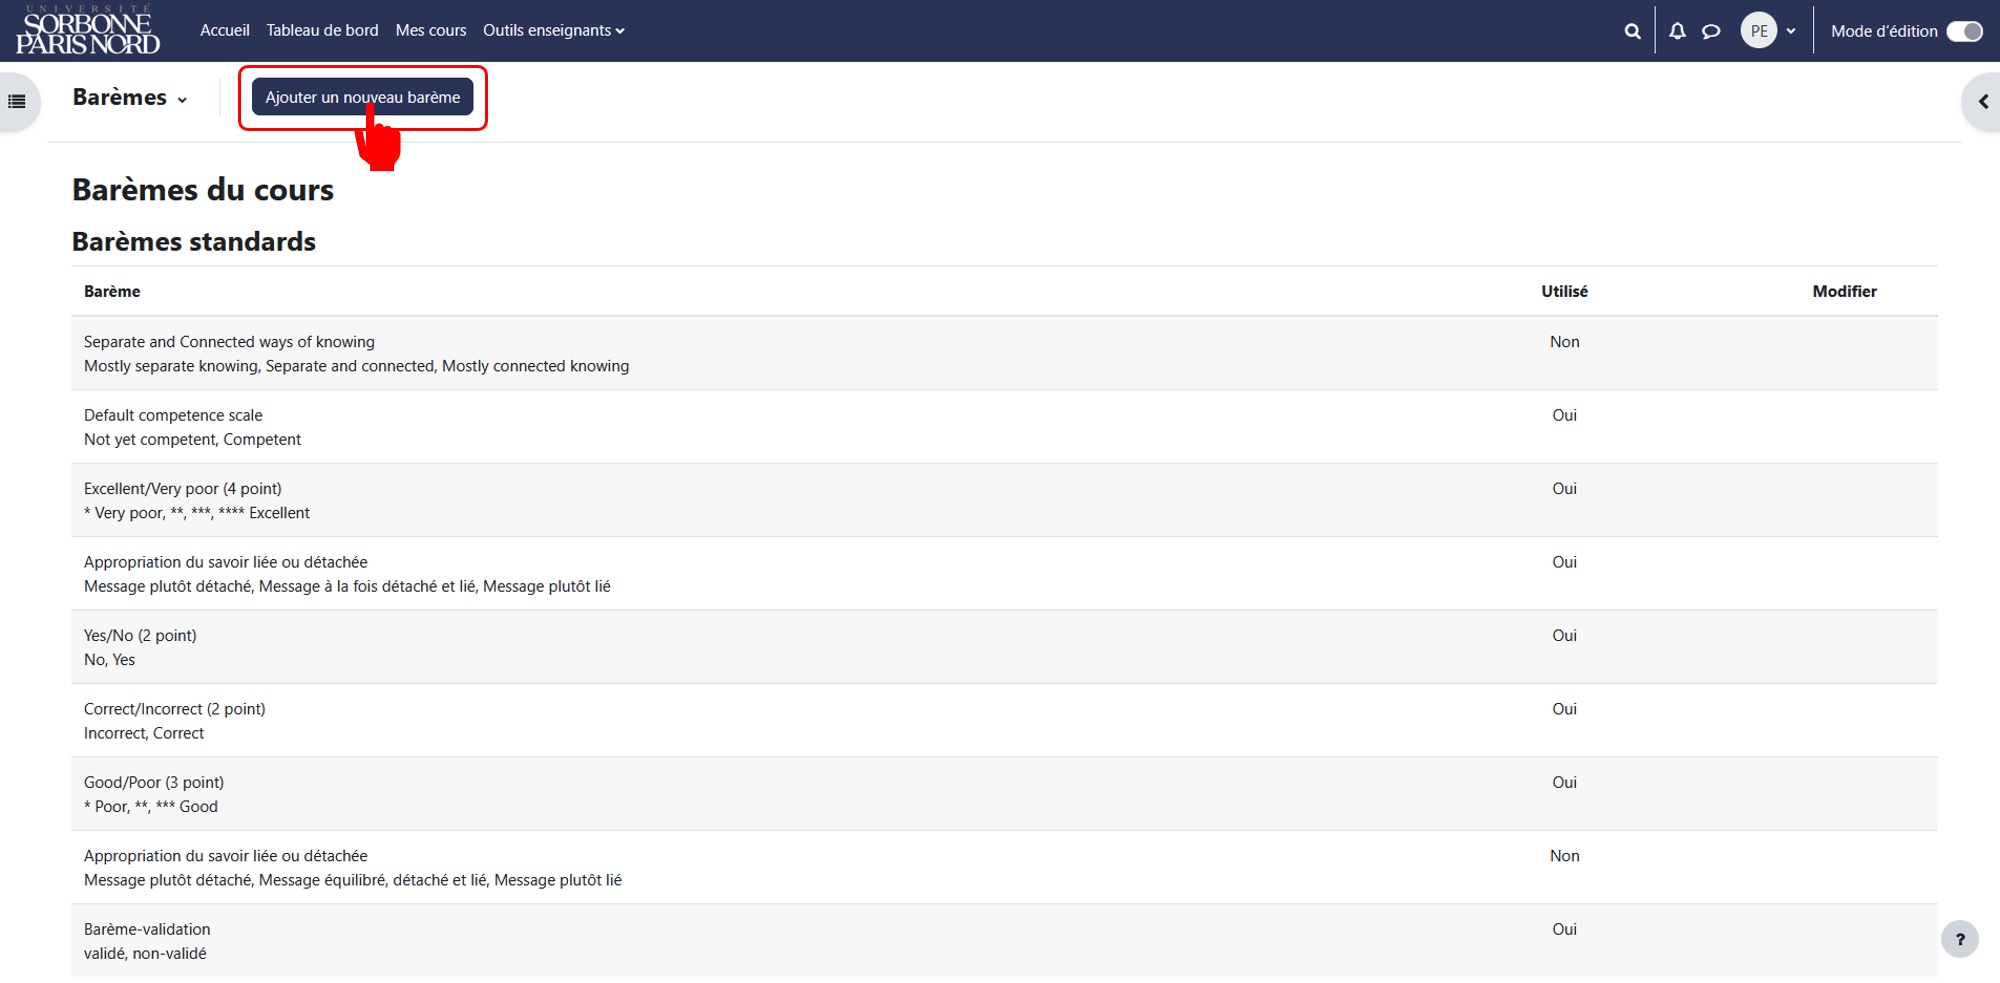The image size is (2000, 983).
Task: Go to Accueil in navigation bar
Action: click(224, 31)
